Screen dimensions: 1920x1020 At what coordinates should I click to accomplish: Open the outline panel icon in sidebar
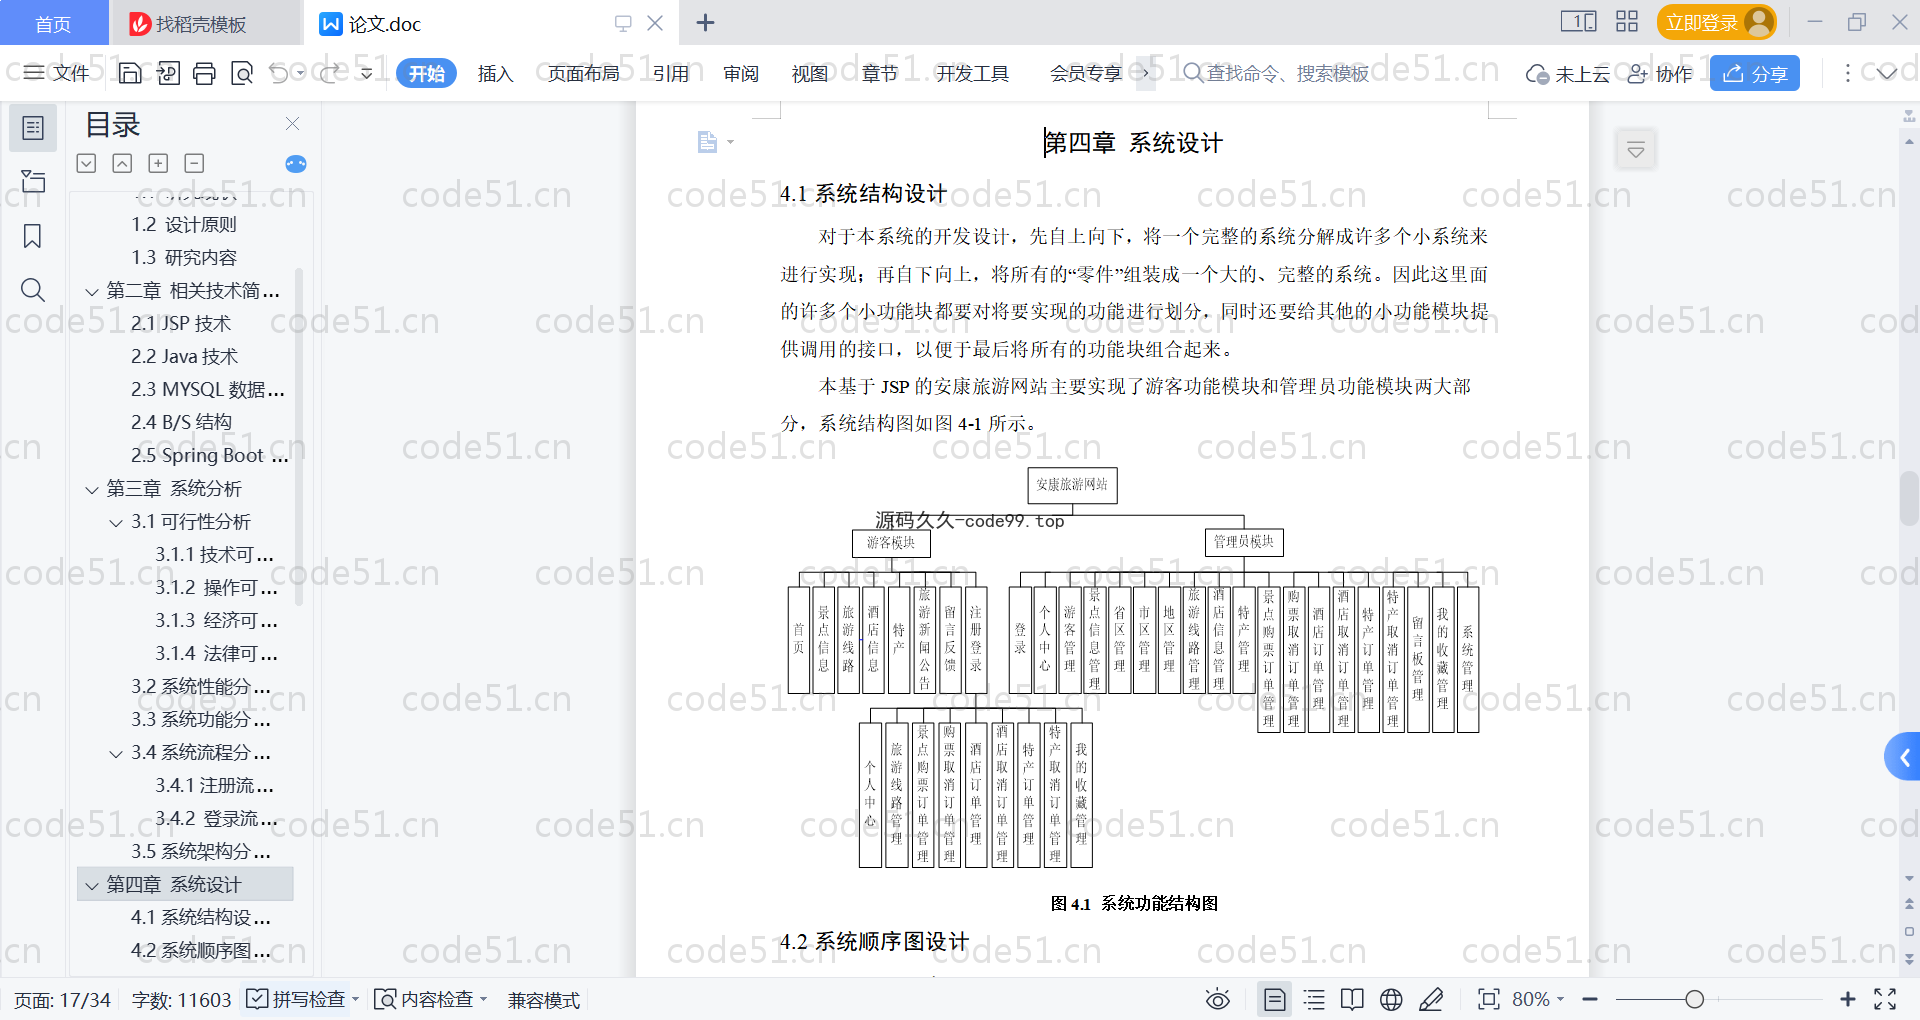tap(33, 128)
